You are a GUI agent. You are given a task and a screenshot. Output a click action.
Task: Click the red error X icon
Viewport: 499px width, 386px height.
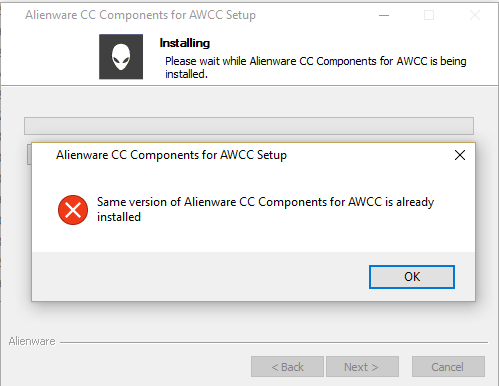(x=73, y=210)
